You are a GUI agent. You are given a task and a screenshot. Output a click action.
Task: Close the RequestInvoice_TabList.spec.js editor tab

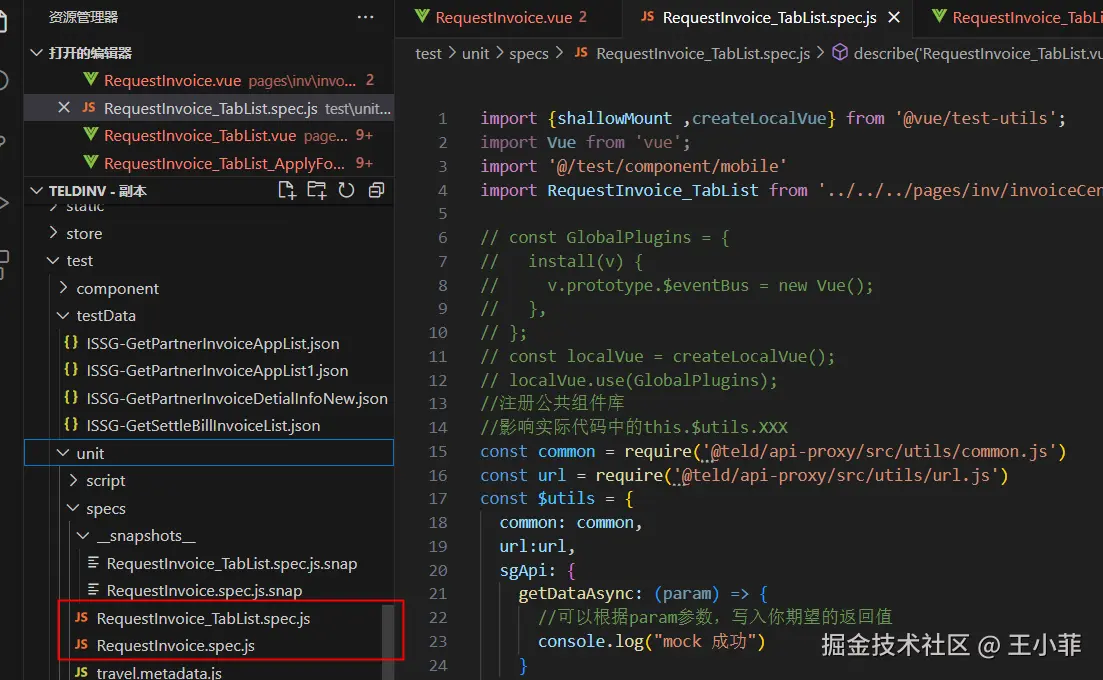point(894,17)
